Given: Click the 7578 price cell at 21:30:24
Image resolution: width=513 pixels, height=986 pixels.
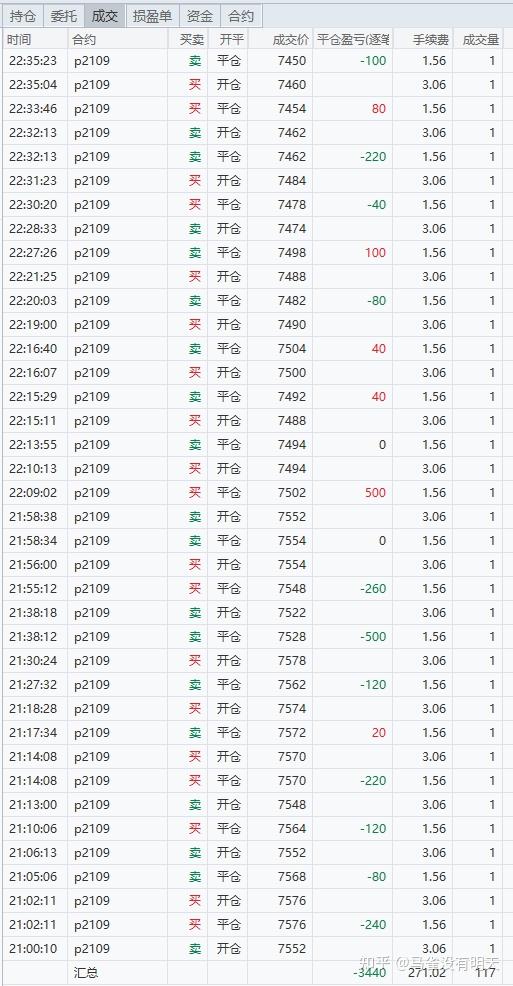Looking at the screenshot, I should click(x=280, y=660).
